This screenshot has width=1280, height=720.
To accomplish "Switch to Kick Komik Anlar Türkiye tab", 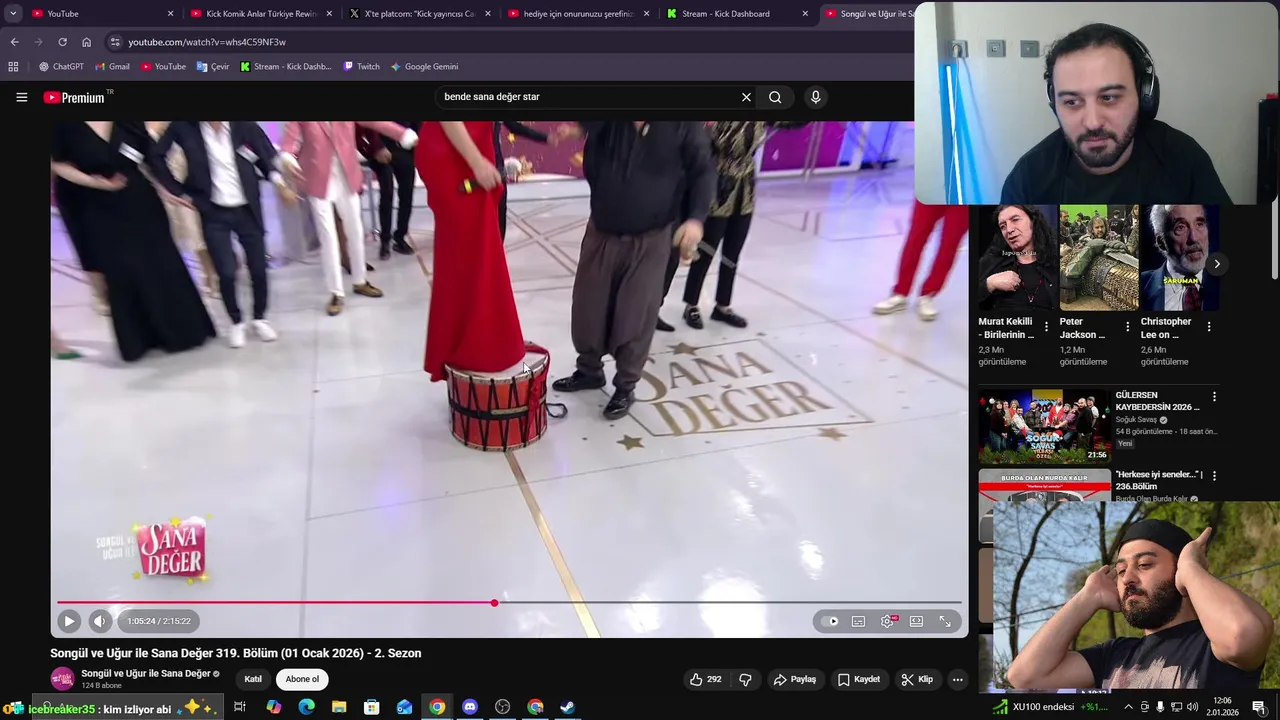I will pos(260,13).
